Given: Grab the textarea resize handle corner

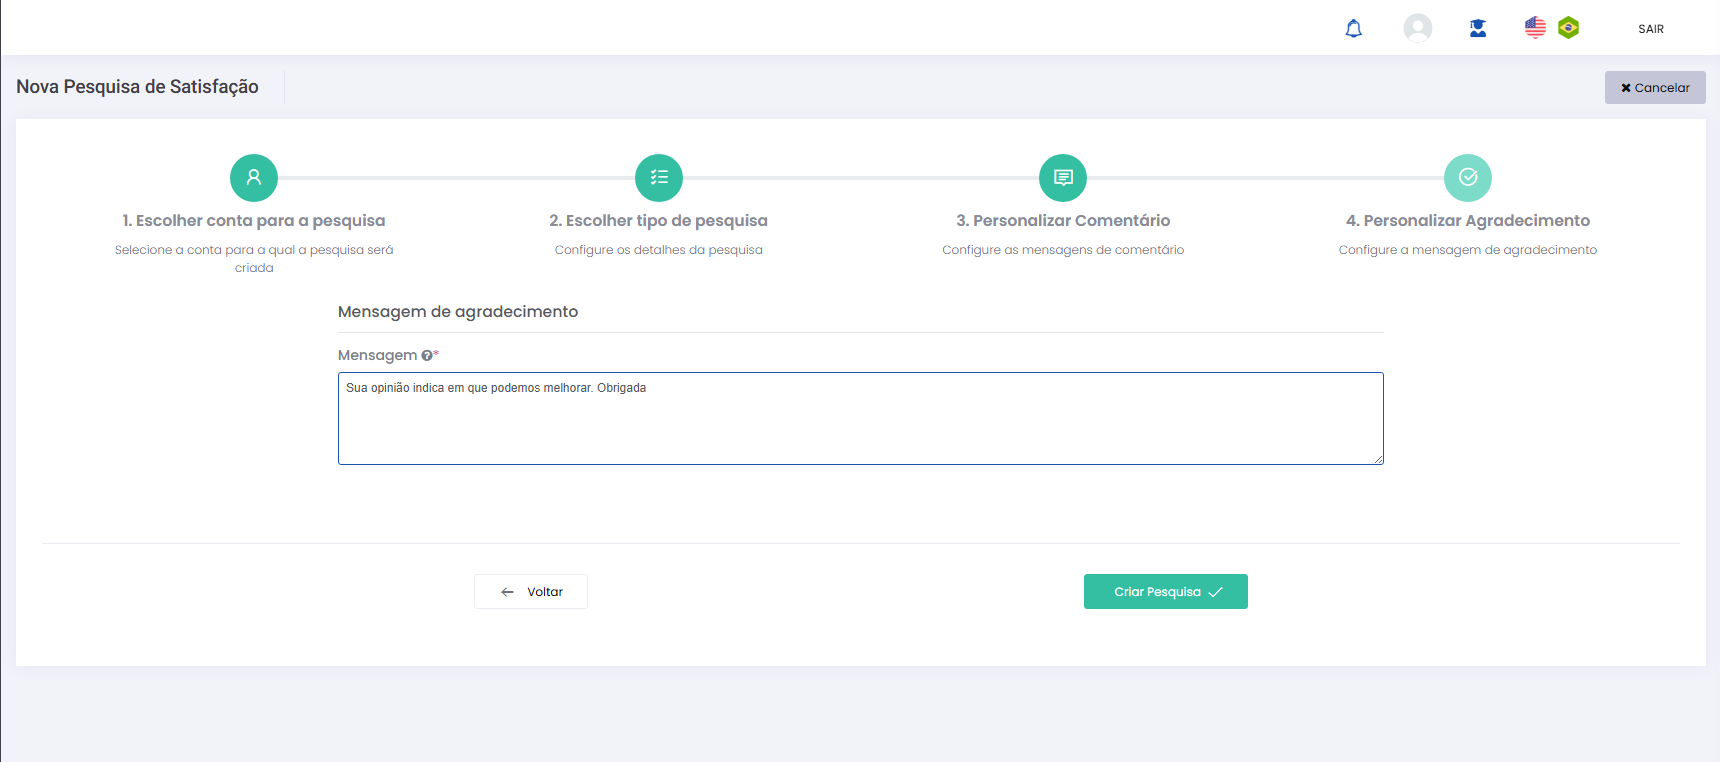Looking at the screenshot, I should point(1378,459).
